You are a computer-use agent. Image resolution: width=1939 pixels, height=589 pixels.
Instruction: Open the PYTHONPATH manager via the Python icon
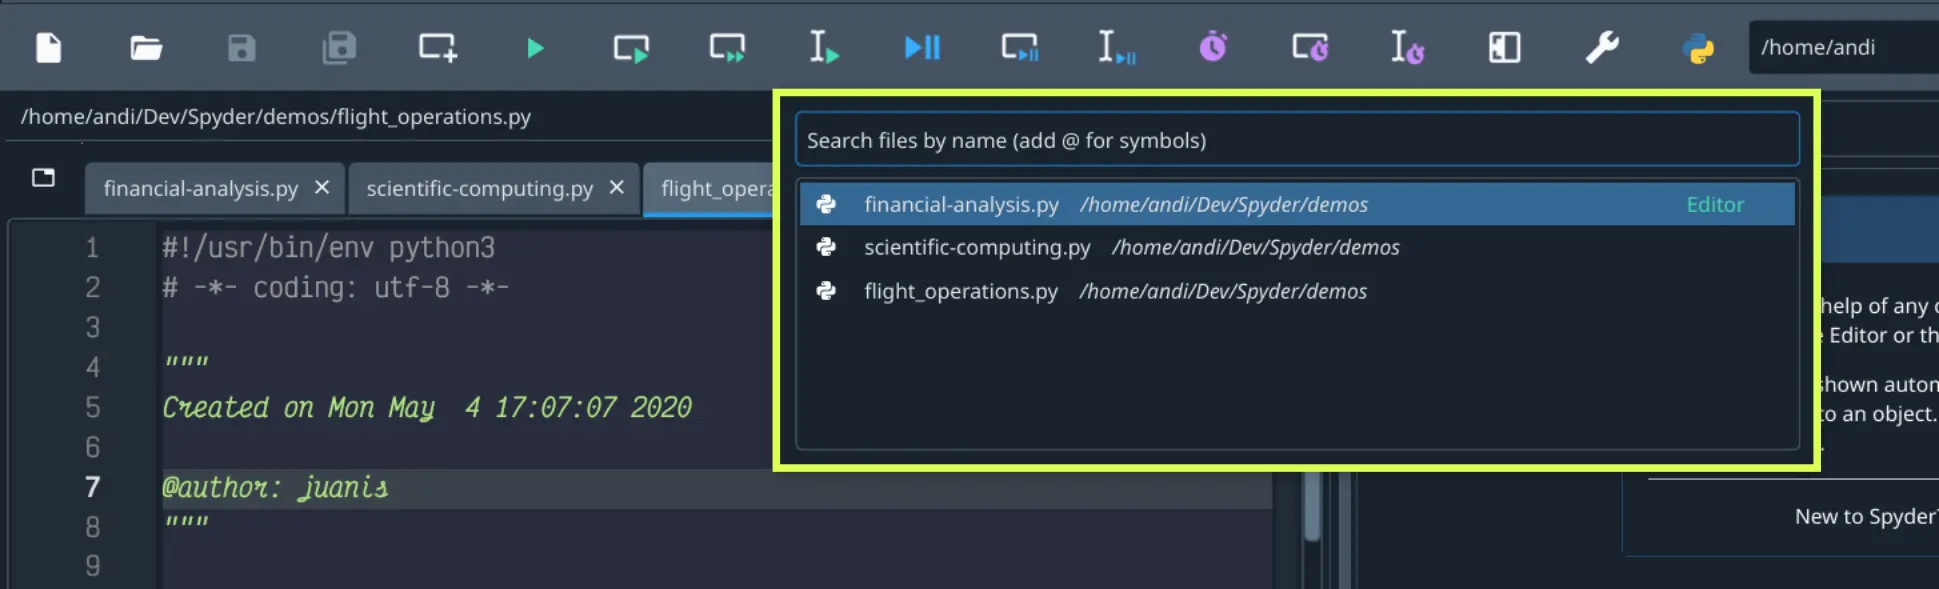tap(1698, 47)
